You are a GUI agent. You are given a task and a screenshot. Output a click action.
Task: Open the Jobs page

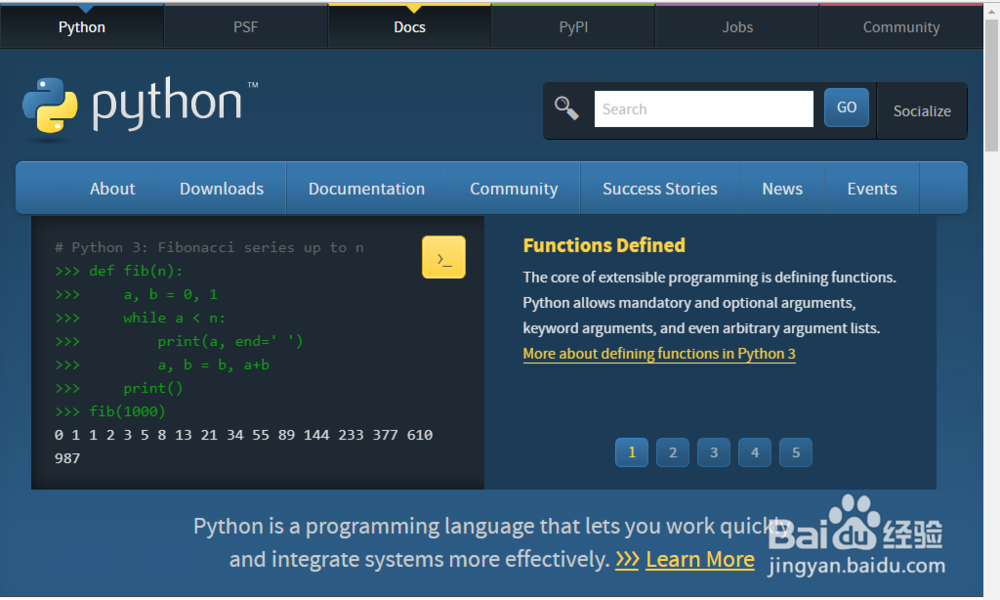click(737, 27)
